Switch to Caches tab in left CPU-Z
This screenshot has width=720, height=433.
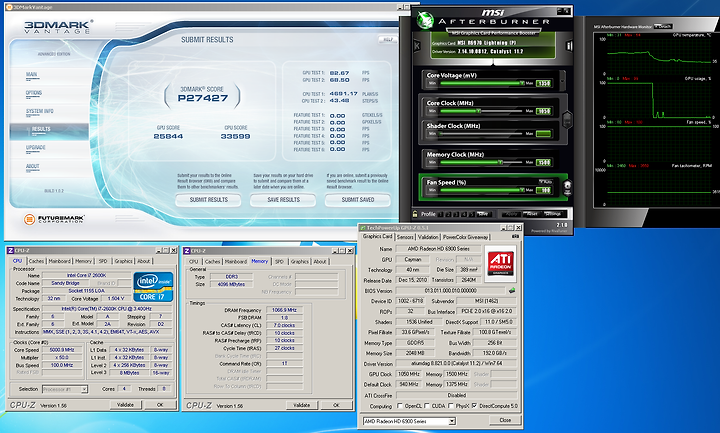coord(36,261)
